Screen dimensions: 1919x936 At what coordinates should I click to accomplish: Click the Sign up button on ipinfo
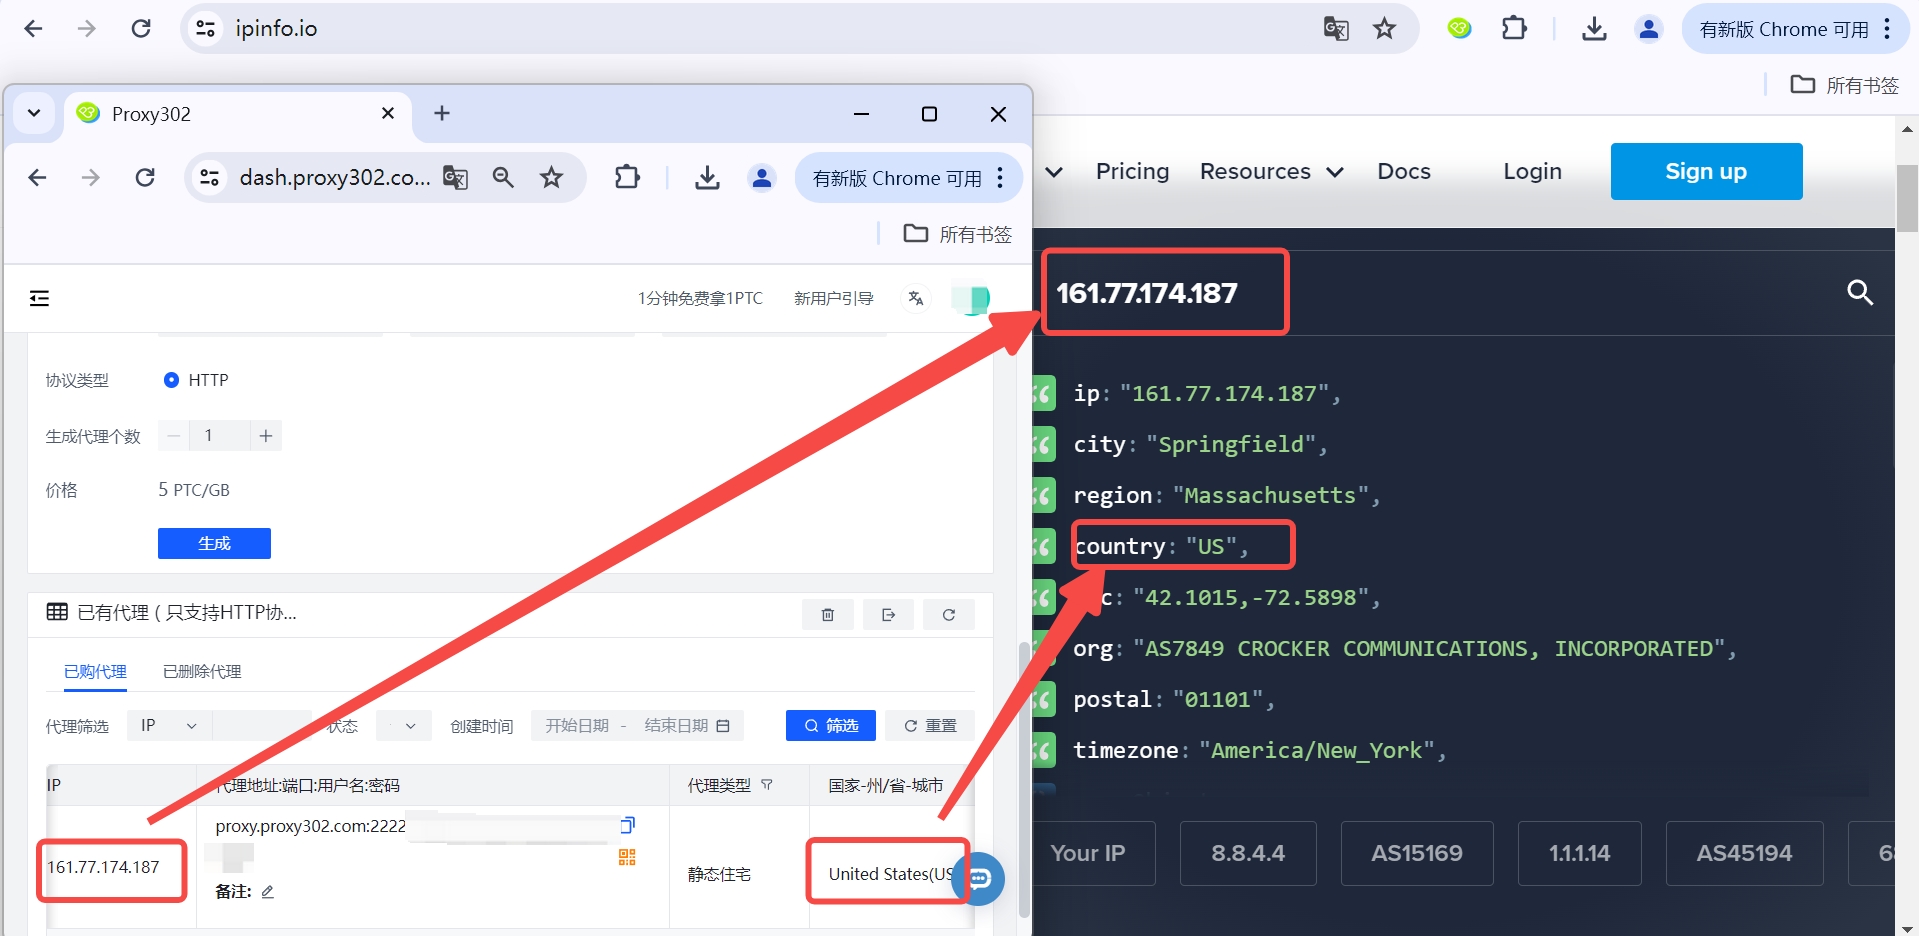[1706, 171]
